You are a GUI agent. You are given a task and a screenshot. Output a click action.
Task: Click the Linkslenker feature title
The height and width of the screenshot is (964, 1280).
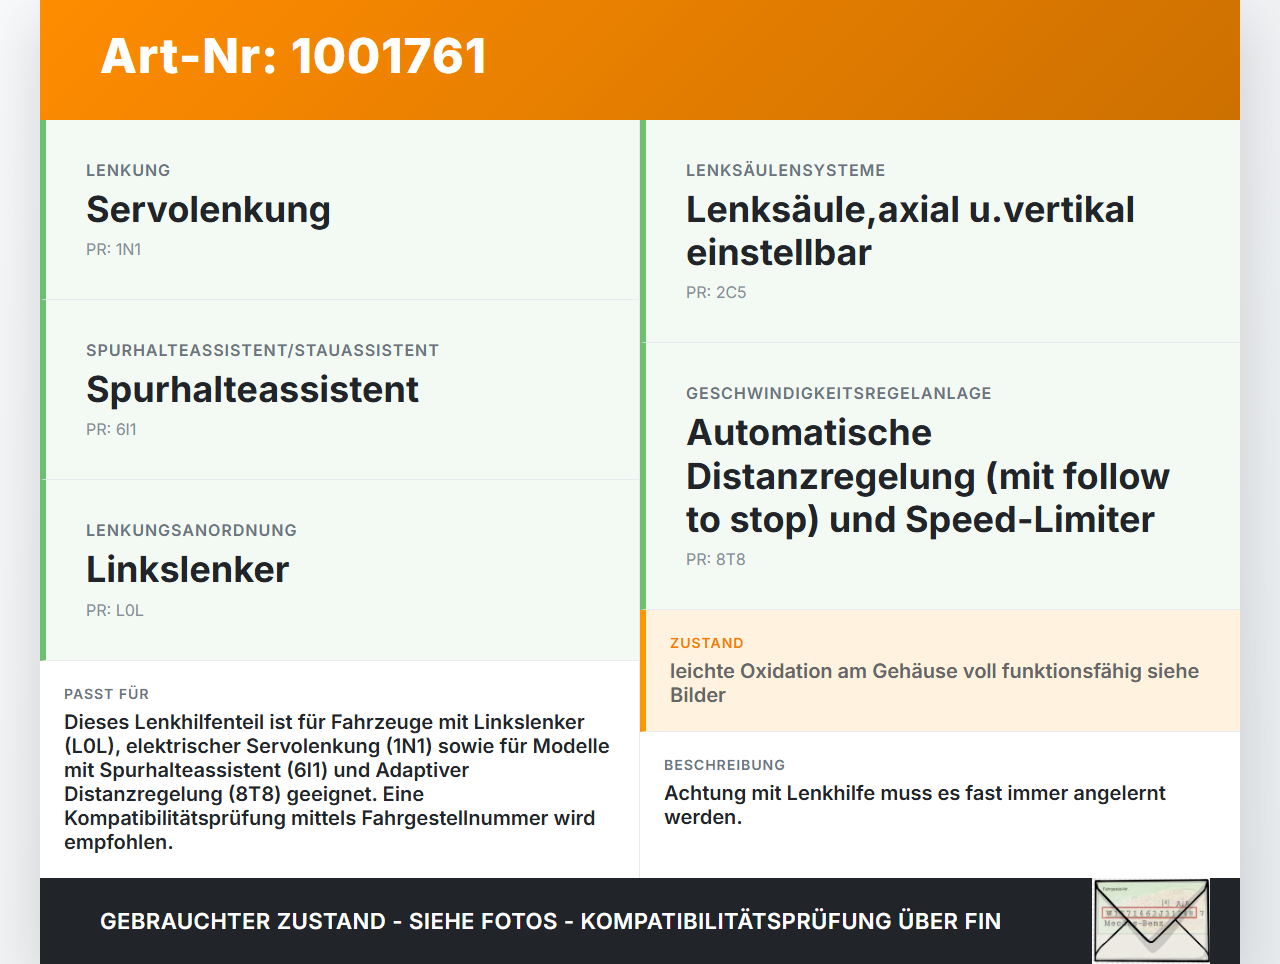(187, 570)
